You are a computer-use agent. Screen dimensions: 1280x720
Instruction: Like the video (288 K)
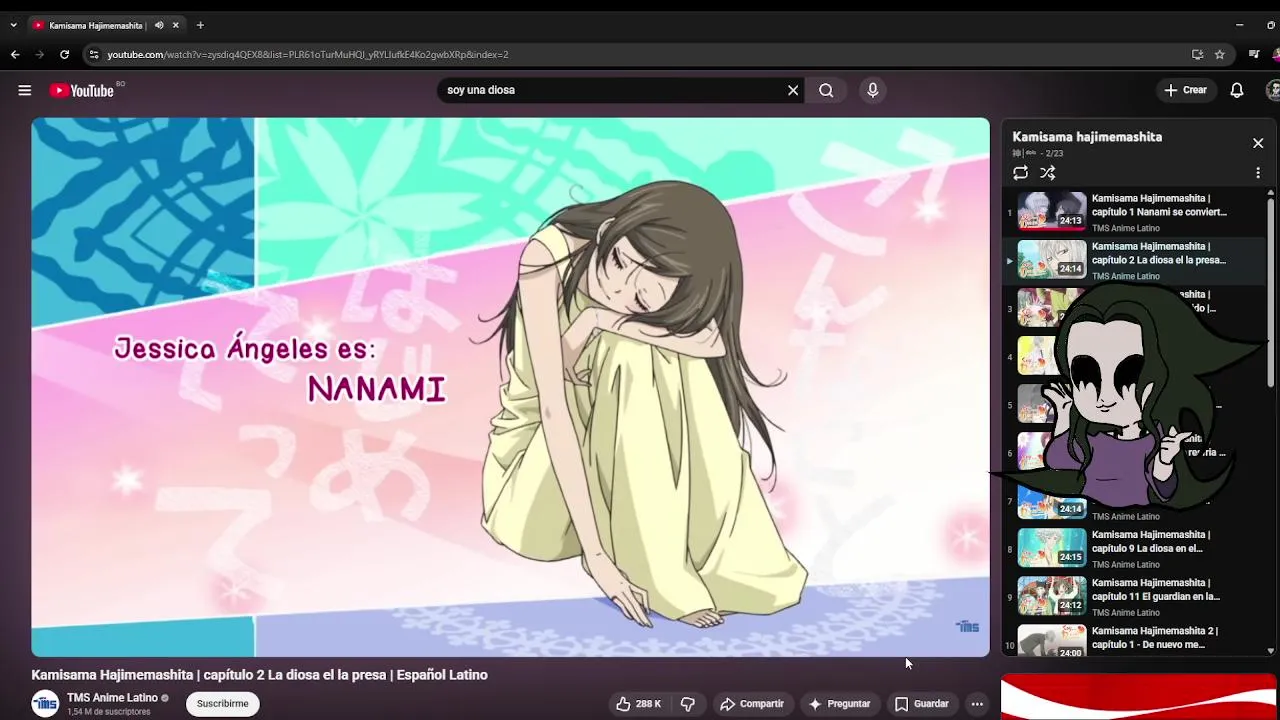click(639, 704)
